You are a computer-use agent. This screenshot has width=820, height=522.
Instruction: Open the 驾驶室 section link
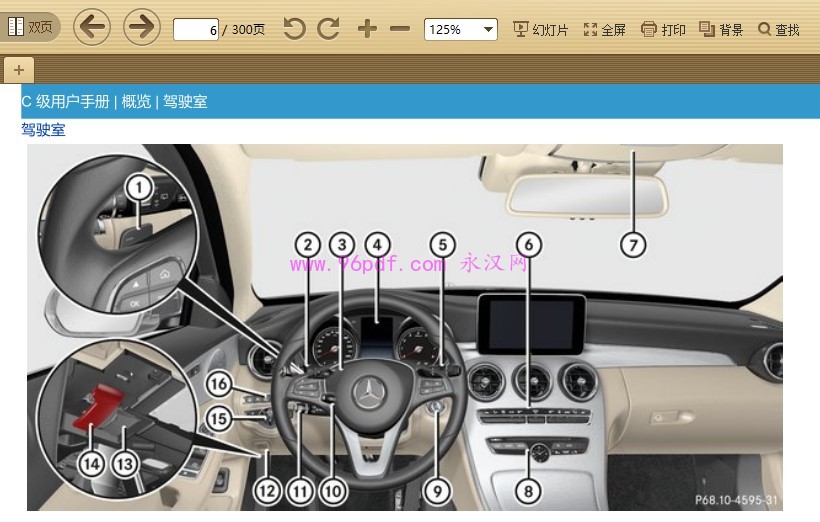pyautogui.click(x=43, y=130)
